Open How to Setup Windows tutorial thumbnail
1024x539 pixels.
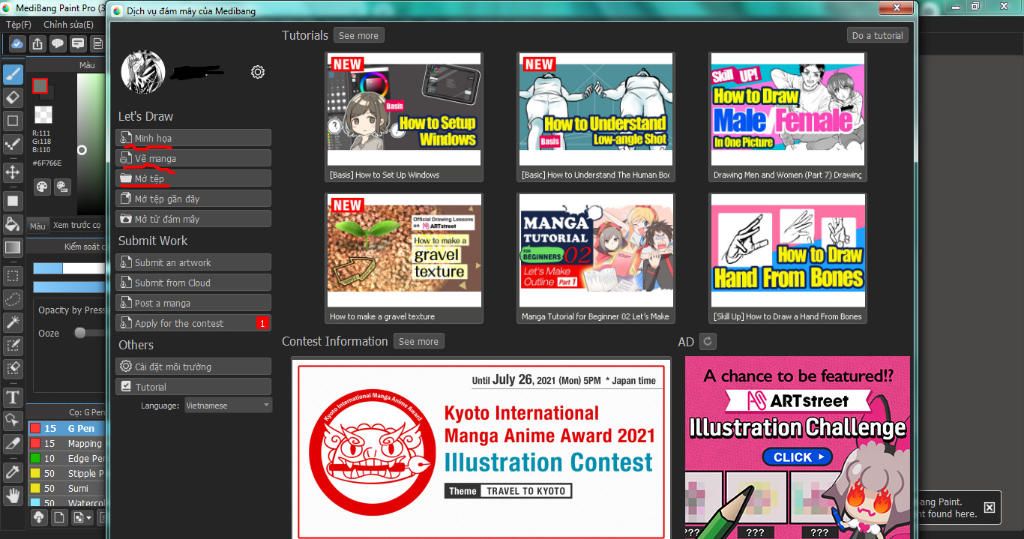point(404,109)
